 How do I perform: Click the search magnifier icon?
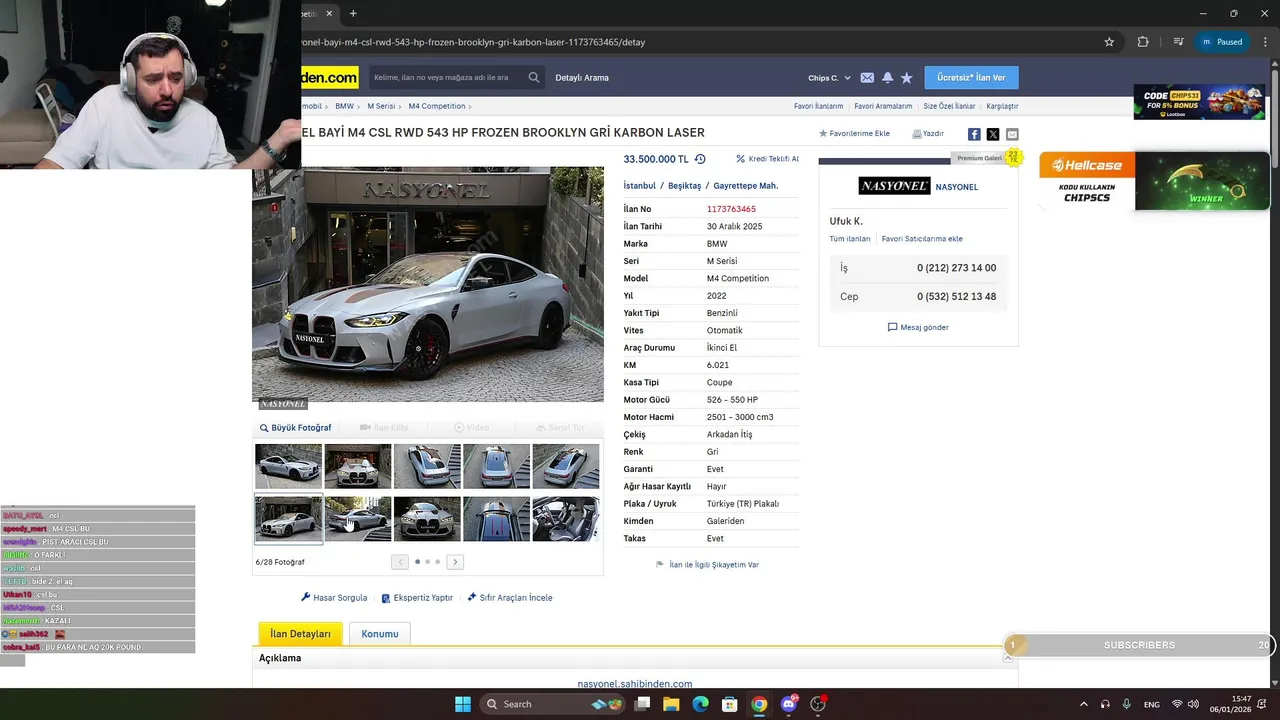[534, 77]
